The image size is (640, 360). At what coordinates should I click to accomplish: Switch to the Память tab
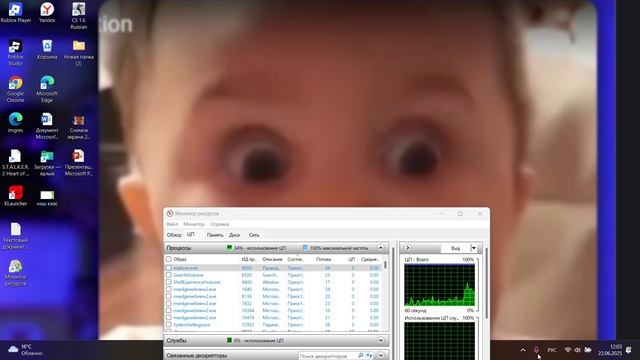[215, 235]
